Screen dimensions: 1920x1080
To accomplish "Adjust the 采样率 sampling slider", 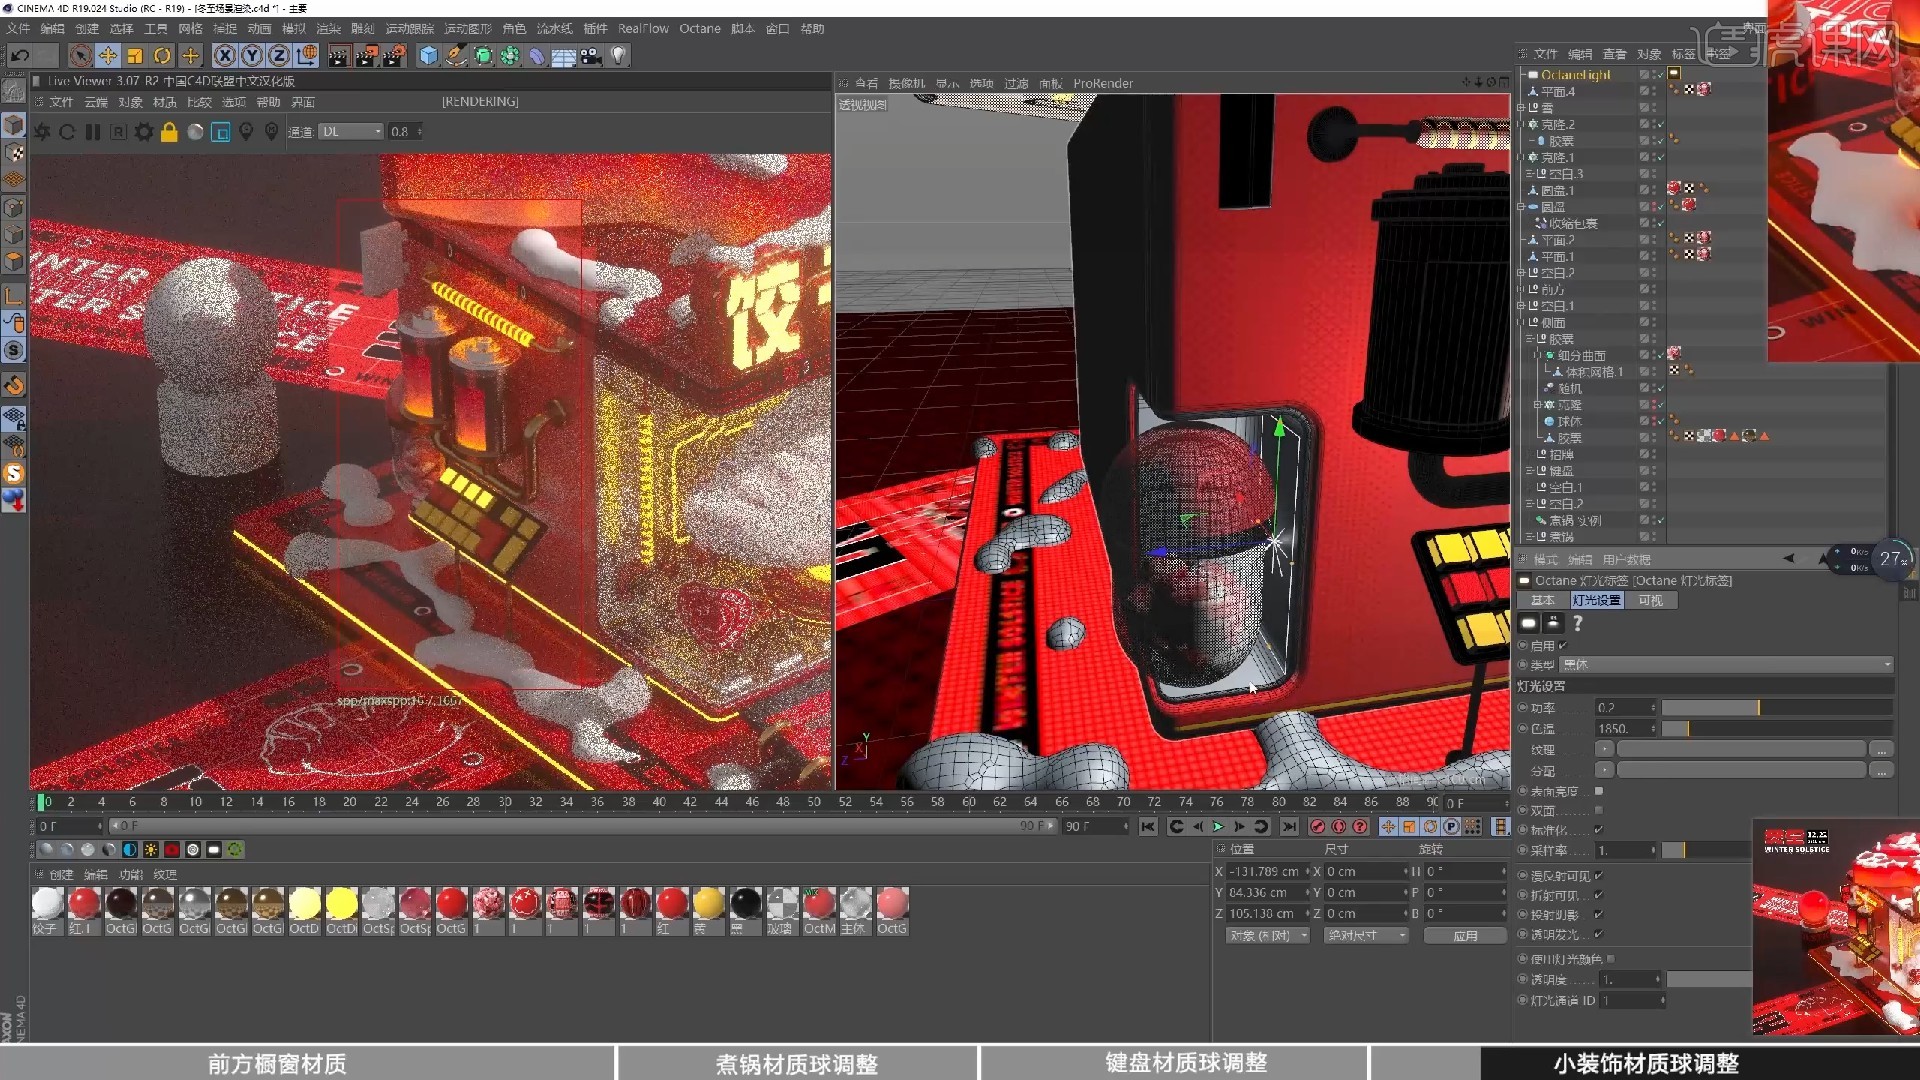I will pyautogui.click(x=1706, y=850).
